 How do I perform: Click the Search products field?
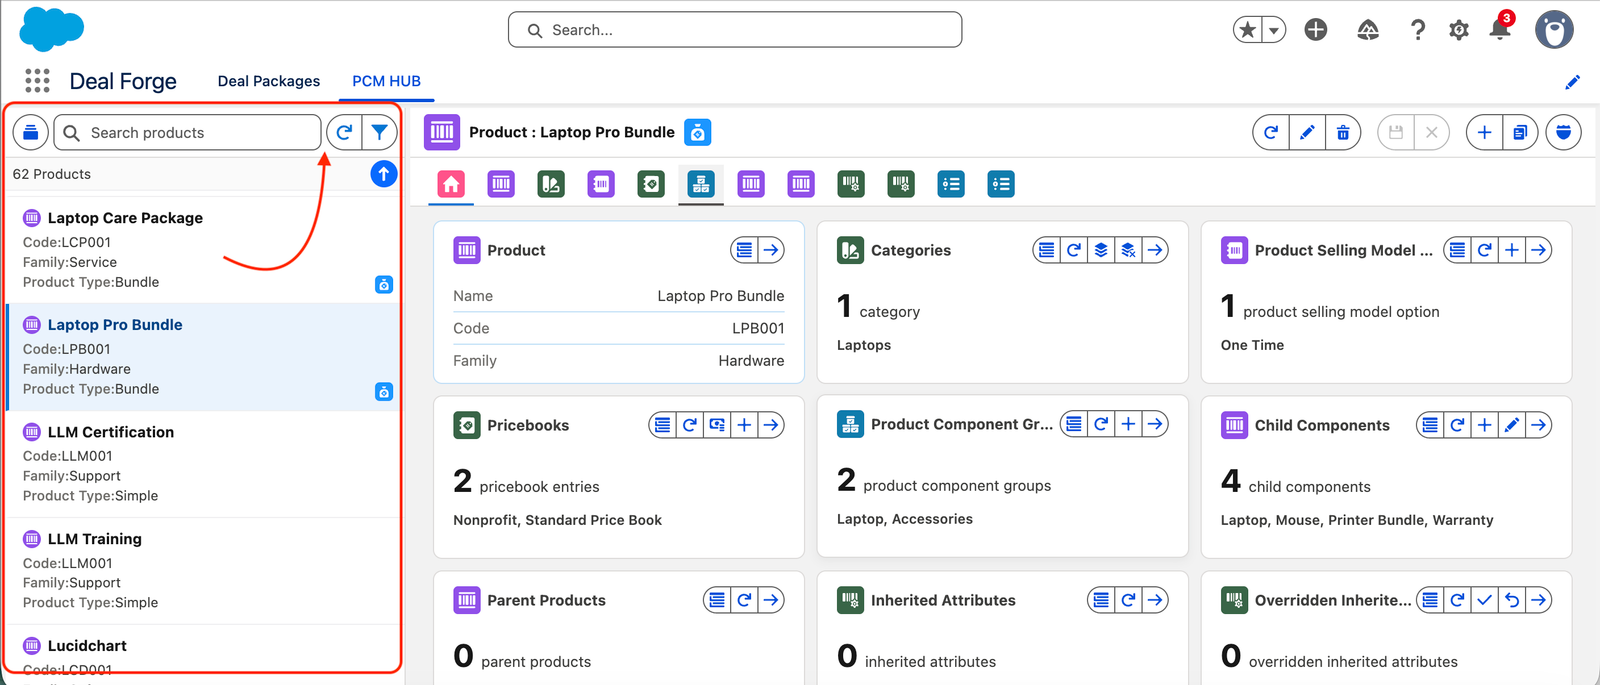[187, 133]
